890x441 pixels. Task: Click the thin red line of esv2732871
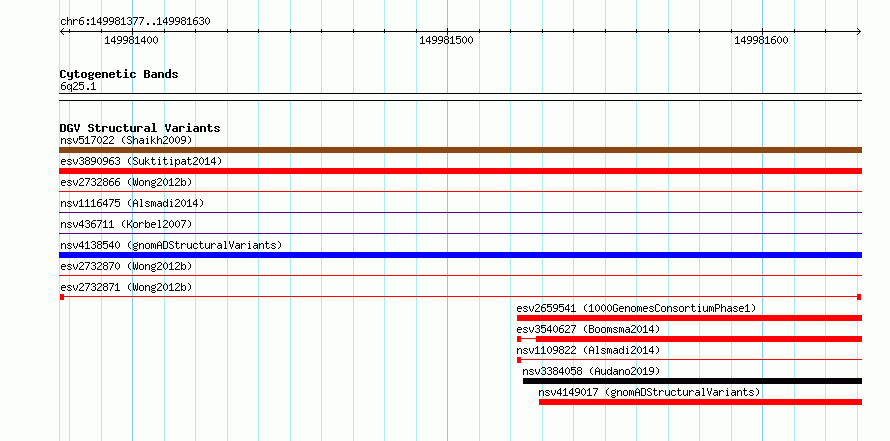[x=460, y=297]
